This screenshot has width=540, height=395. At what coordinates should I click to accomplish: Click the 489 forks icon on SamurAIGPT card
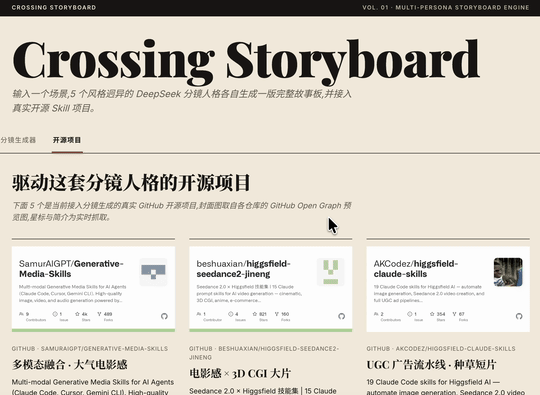pos(99,314)
